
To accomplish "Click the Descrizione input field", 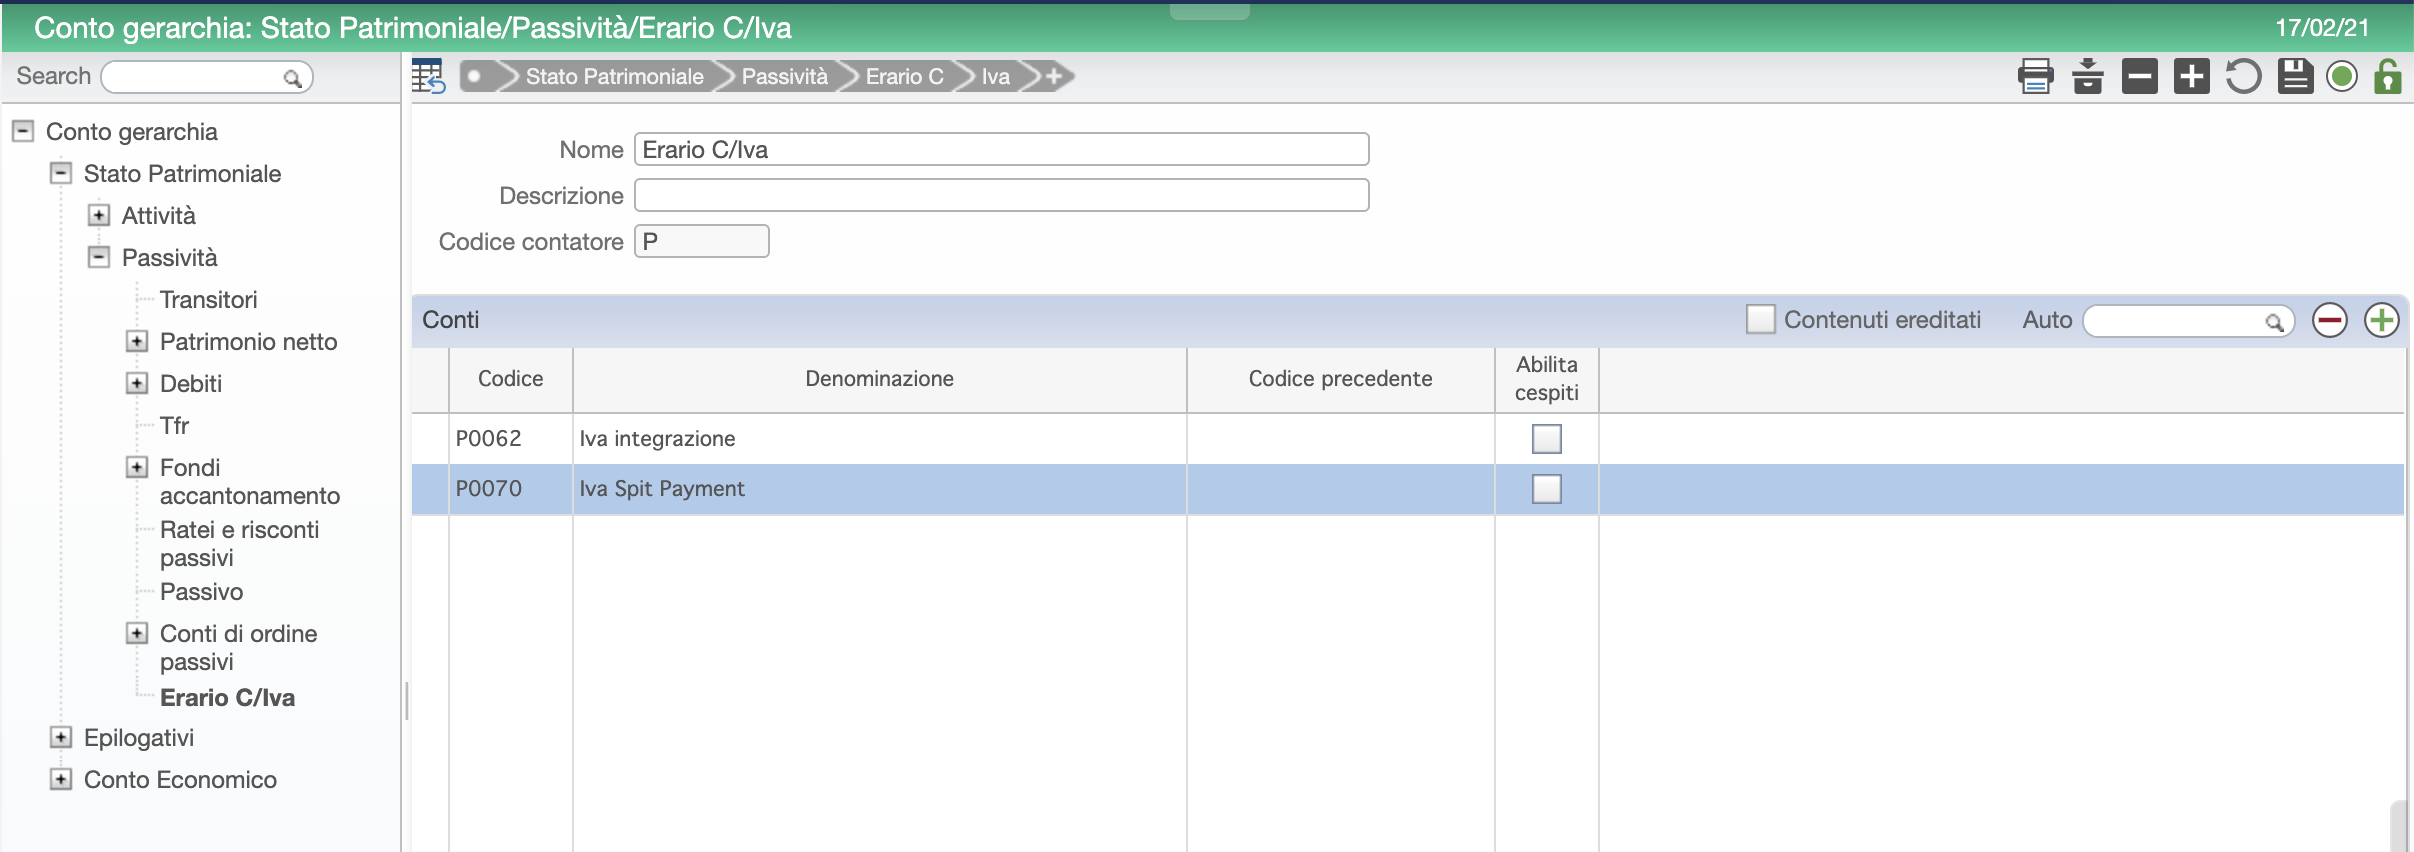I will click(1001, 195).
